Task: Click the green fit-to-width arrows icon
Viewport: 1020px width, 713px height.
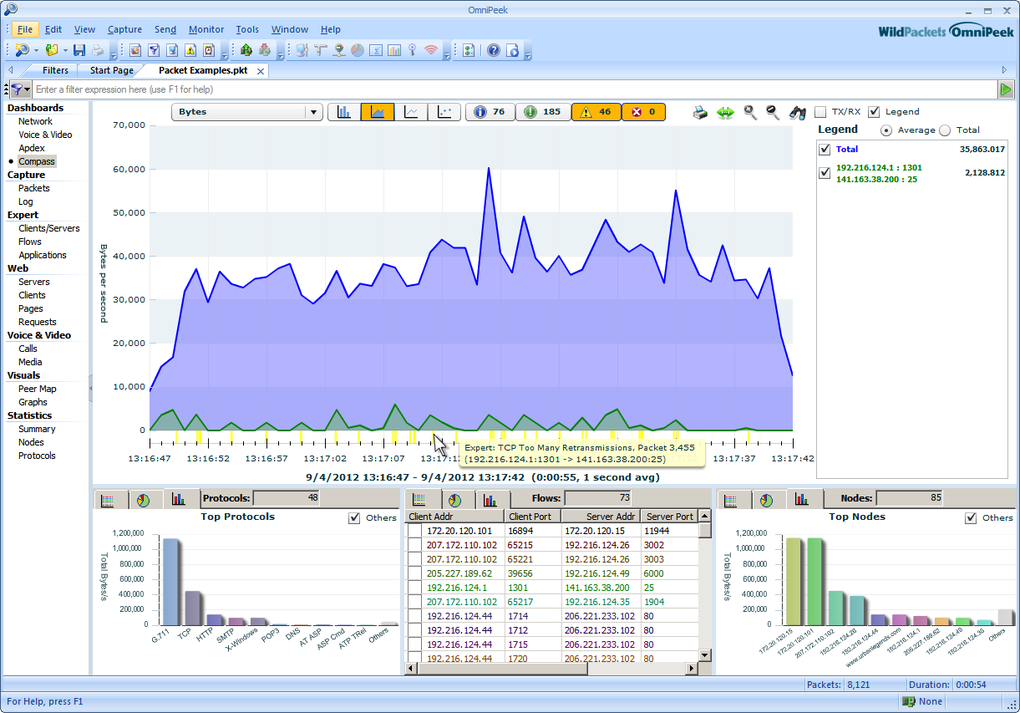Action: click(x=726, y=112)
